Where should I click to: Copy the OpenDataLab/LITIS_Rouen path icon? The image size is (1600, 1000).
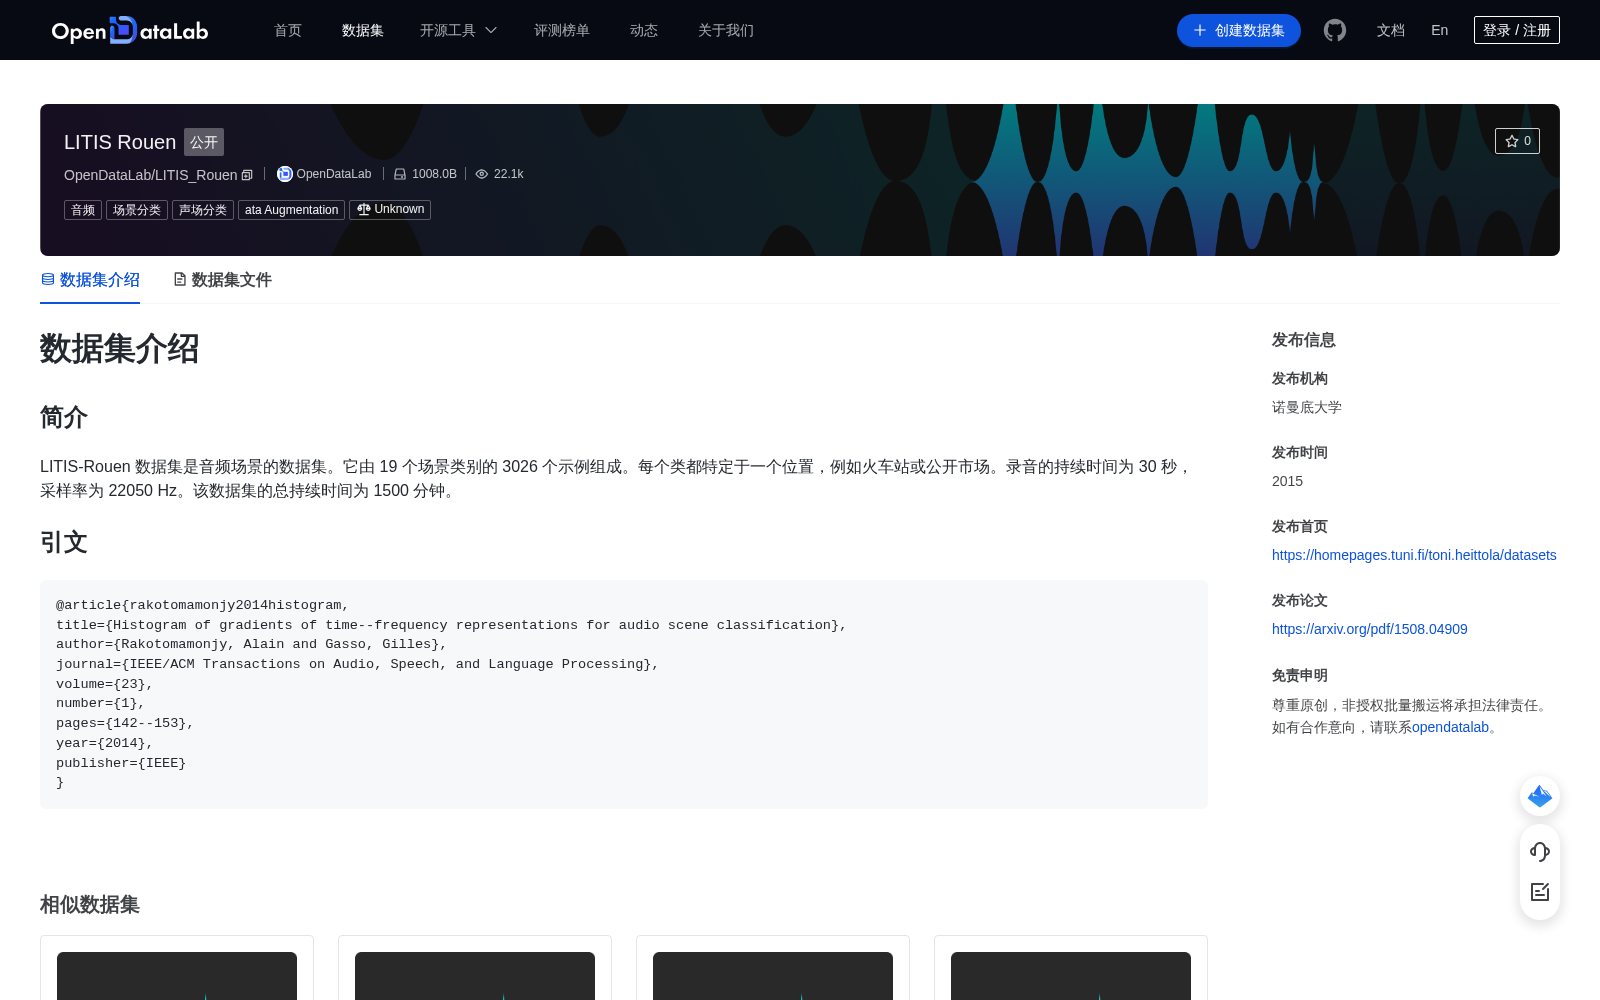247,175
